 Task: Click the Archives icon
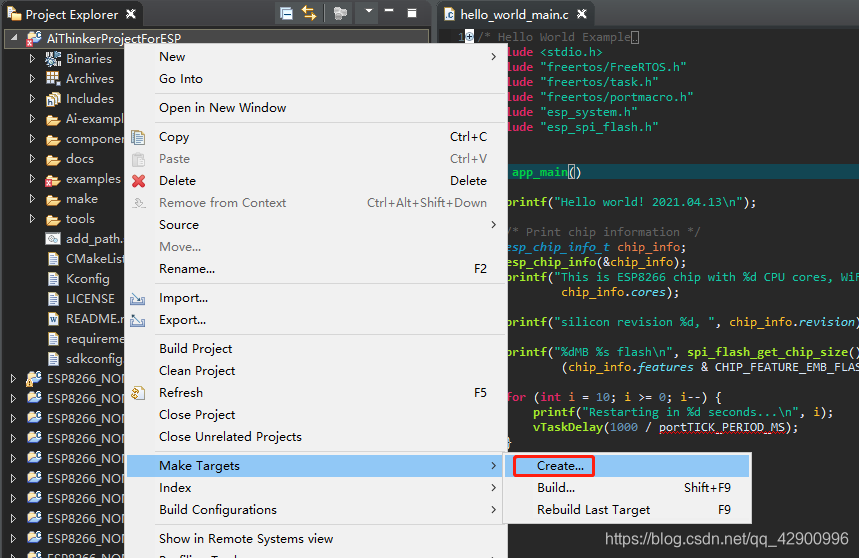[53, 78]
